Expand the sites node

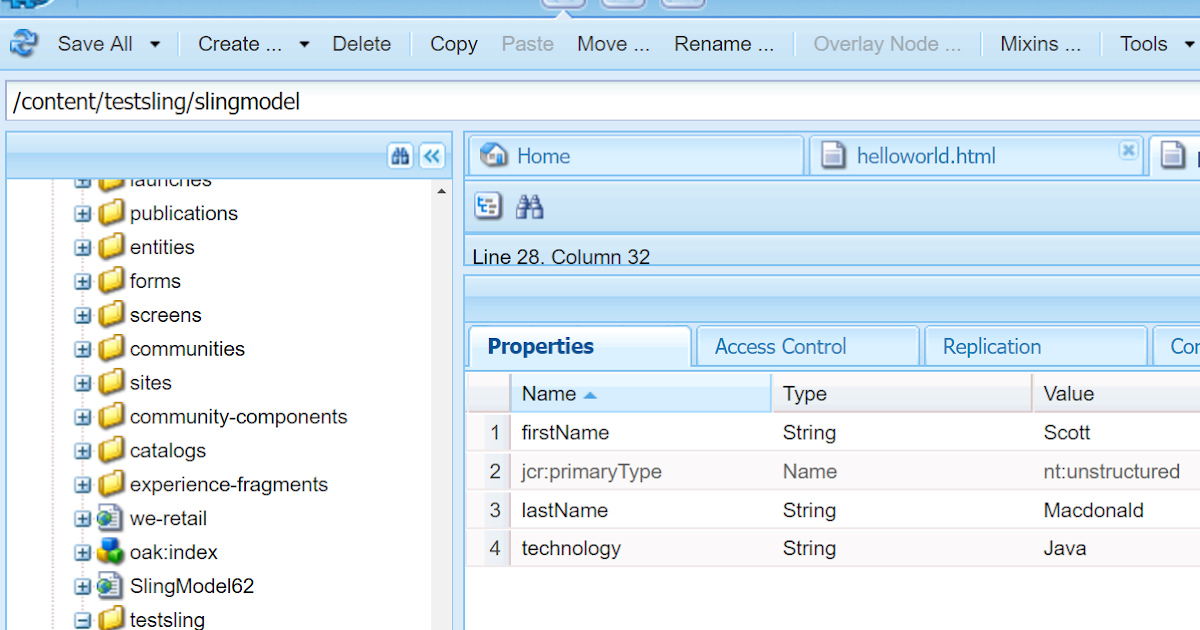(83, 382)
